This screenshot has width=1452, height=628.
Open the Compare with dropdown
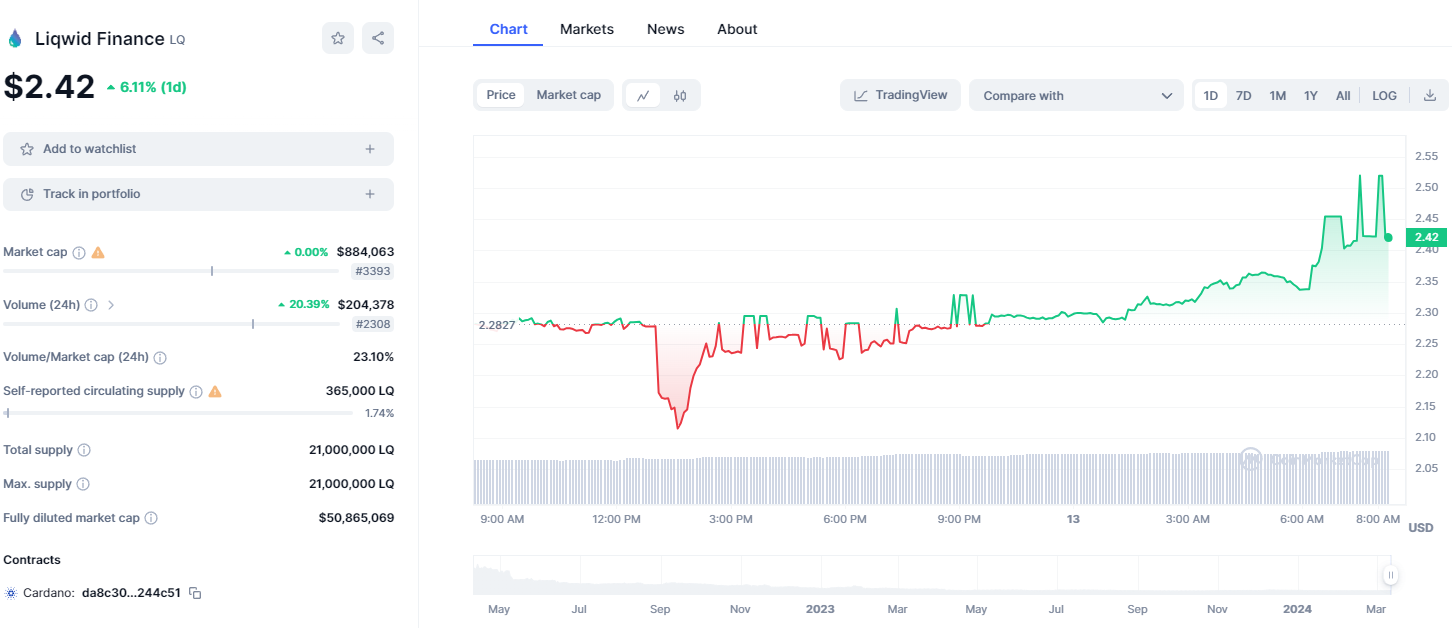(1076, 96)
